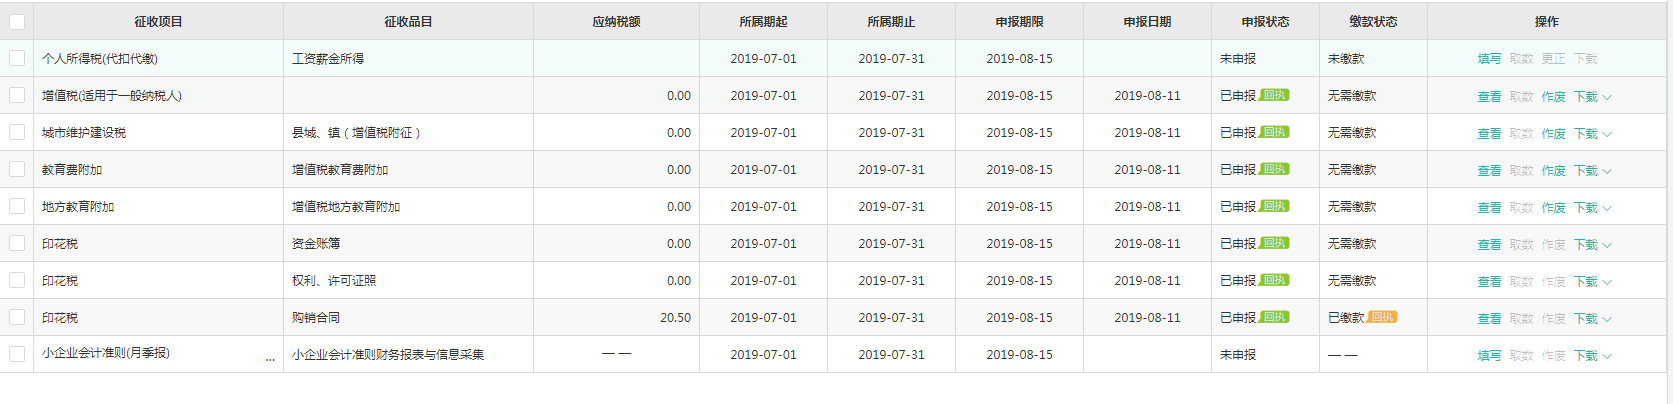
Task: Check the 教育费附加 row checkbox
Action: 17,169
